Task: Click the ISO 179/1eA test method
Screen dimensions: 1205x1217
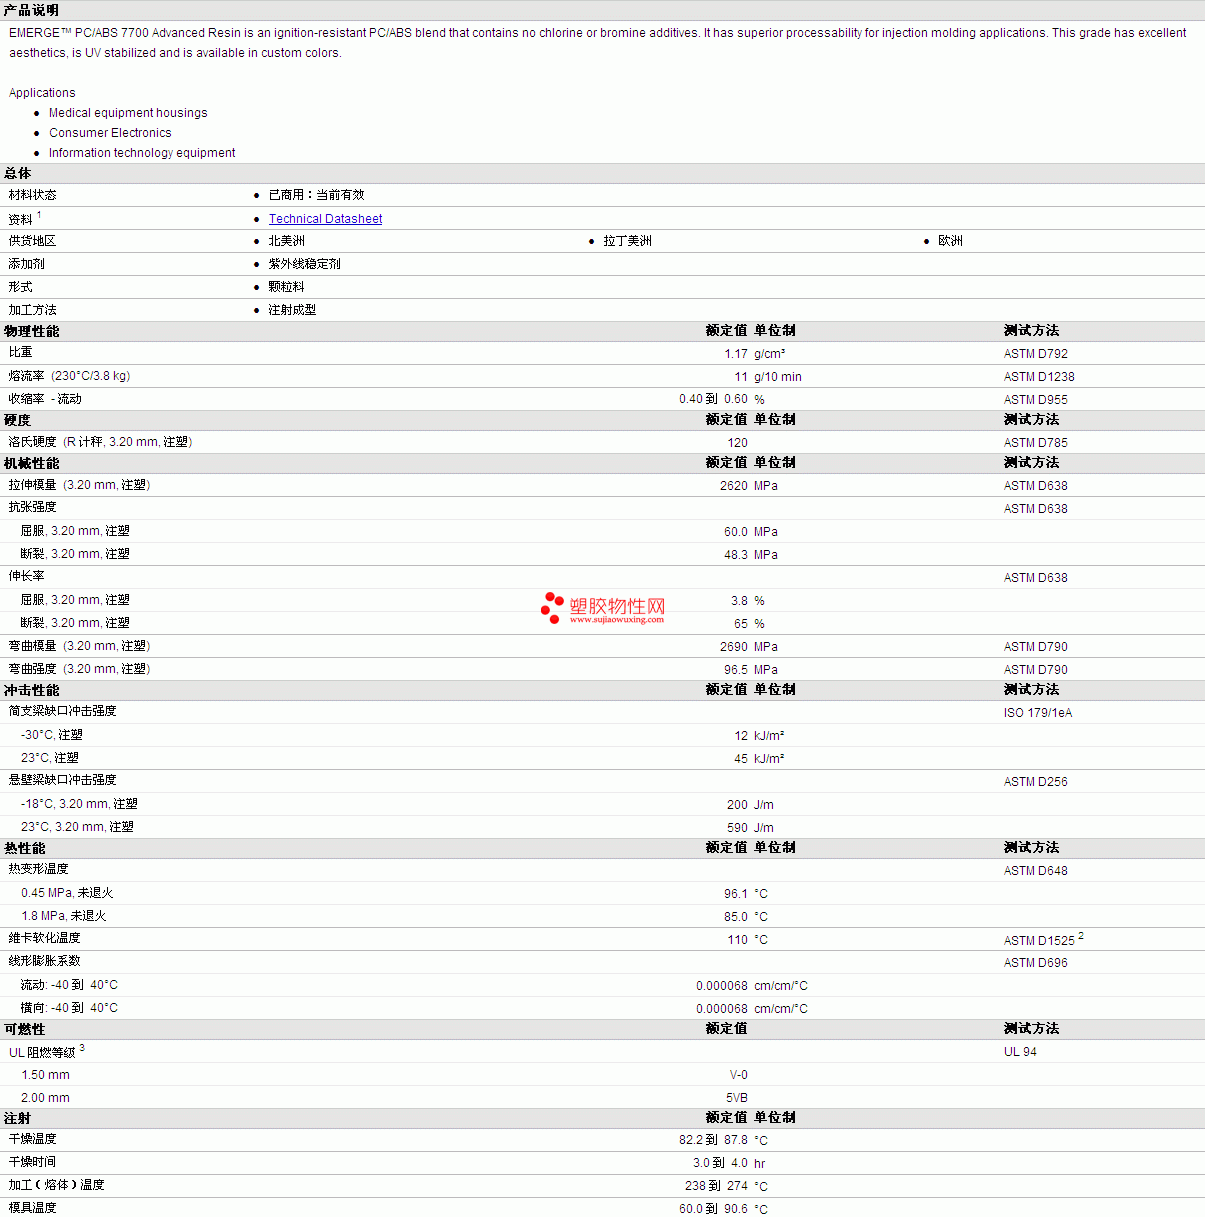Action: (1037, 713)
